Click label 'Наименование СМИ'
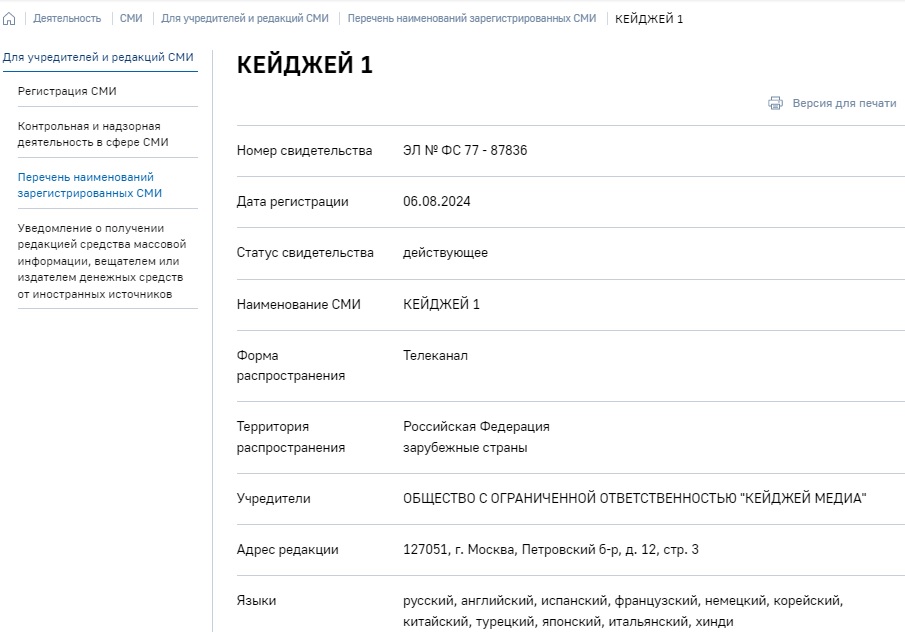Viewport: 905px width, 632px height. click(x=298, y=304)
